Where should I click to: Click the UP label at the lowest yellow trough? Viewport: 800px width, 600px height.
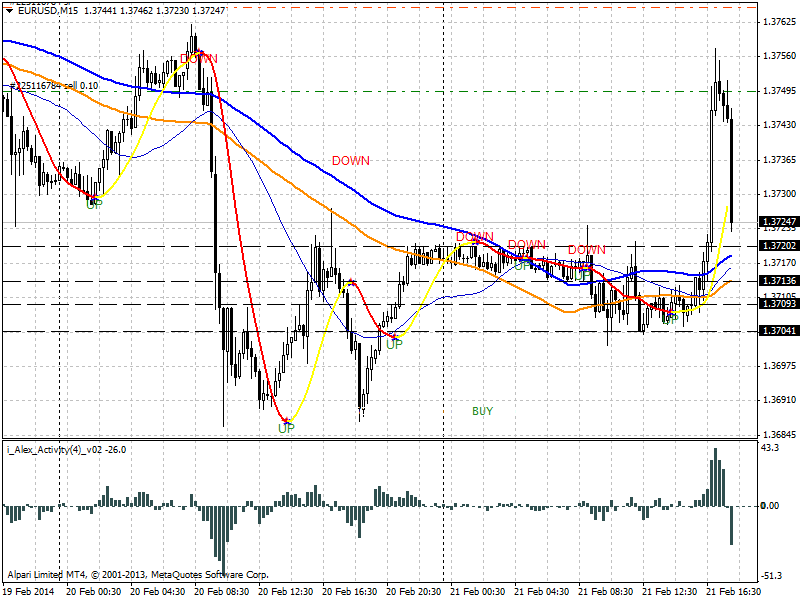click(286, 429)
